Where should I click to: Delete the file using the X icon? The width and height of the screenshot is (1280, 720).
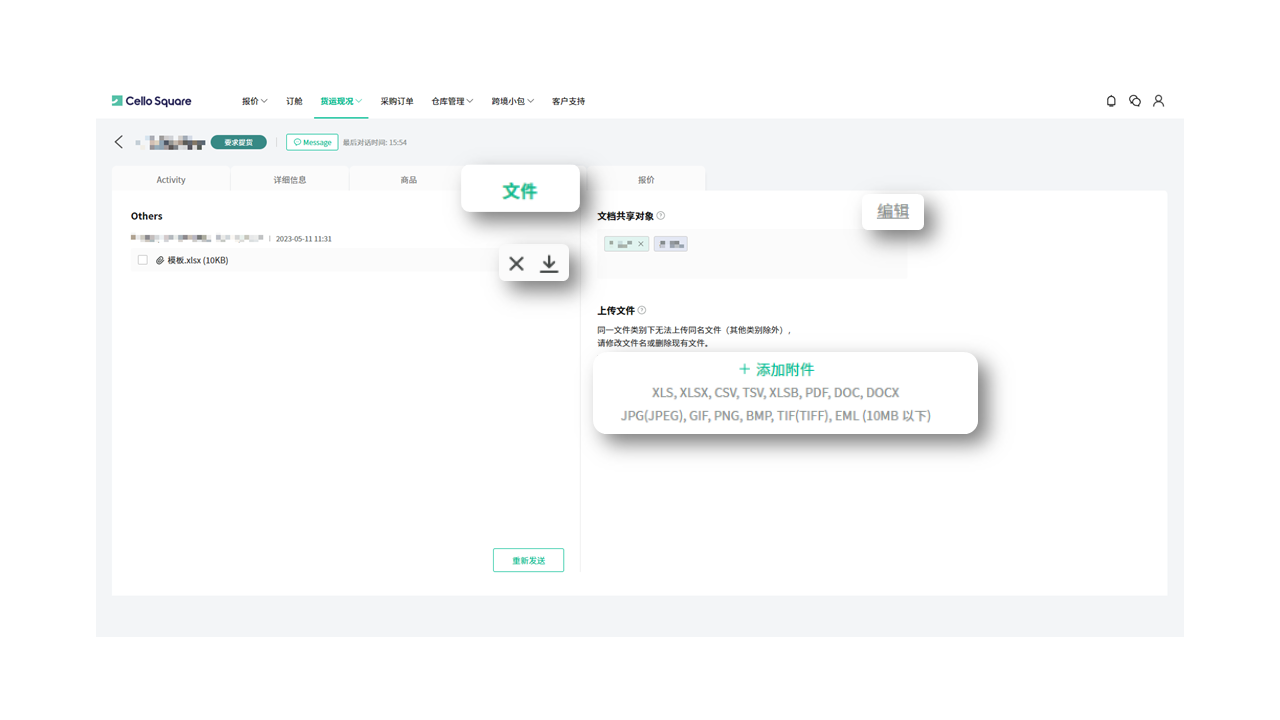coord(516,263)
